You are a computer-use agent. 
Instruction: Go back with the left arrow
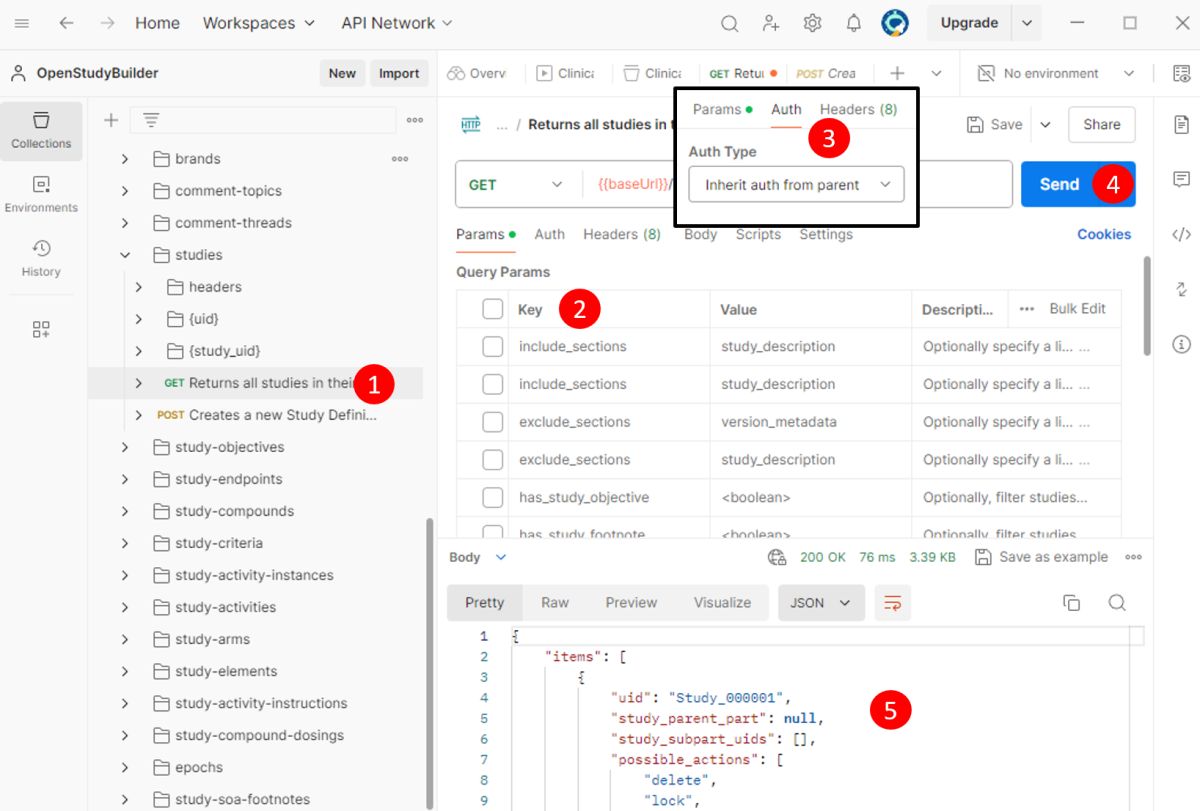pyautogui.click(x=66, y=23)
